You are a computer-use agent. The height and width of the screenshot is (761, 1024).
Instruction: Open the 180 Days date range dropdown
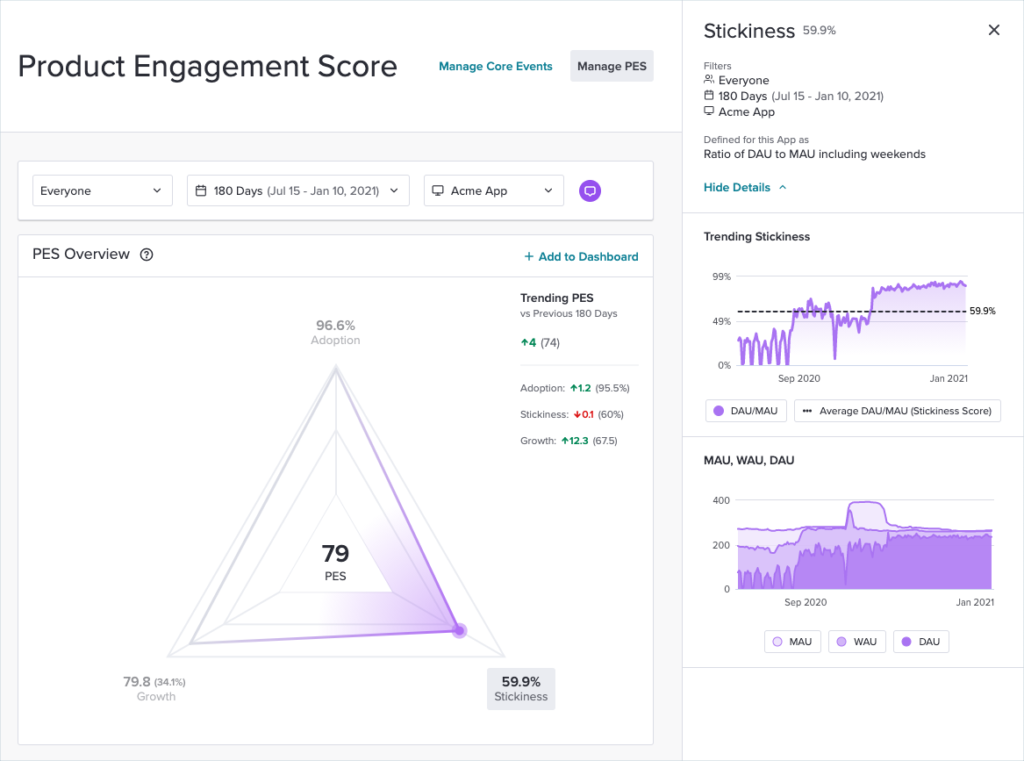[x=297, y=190]
